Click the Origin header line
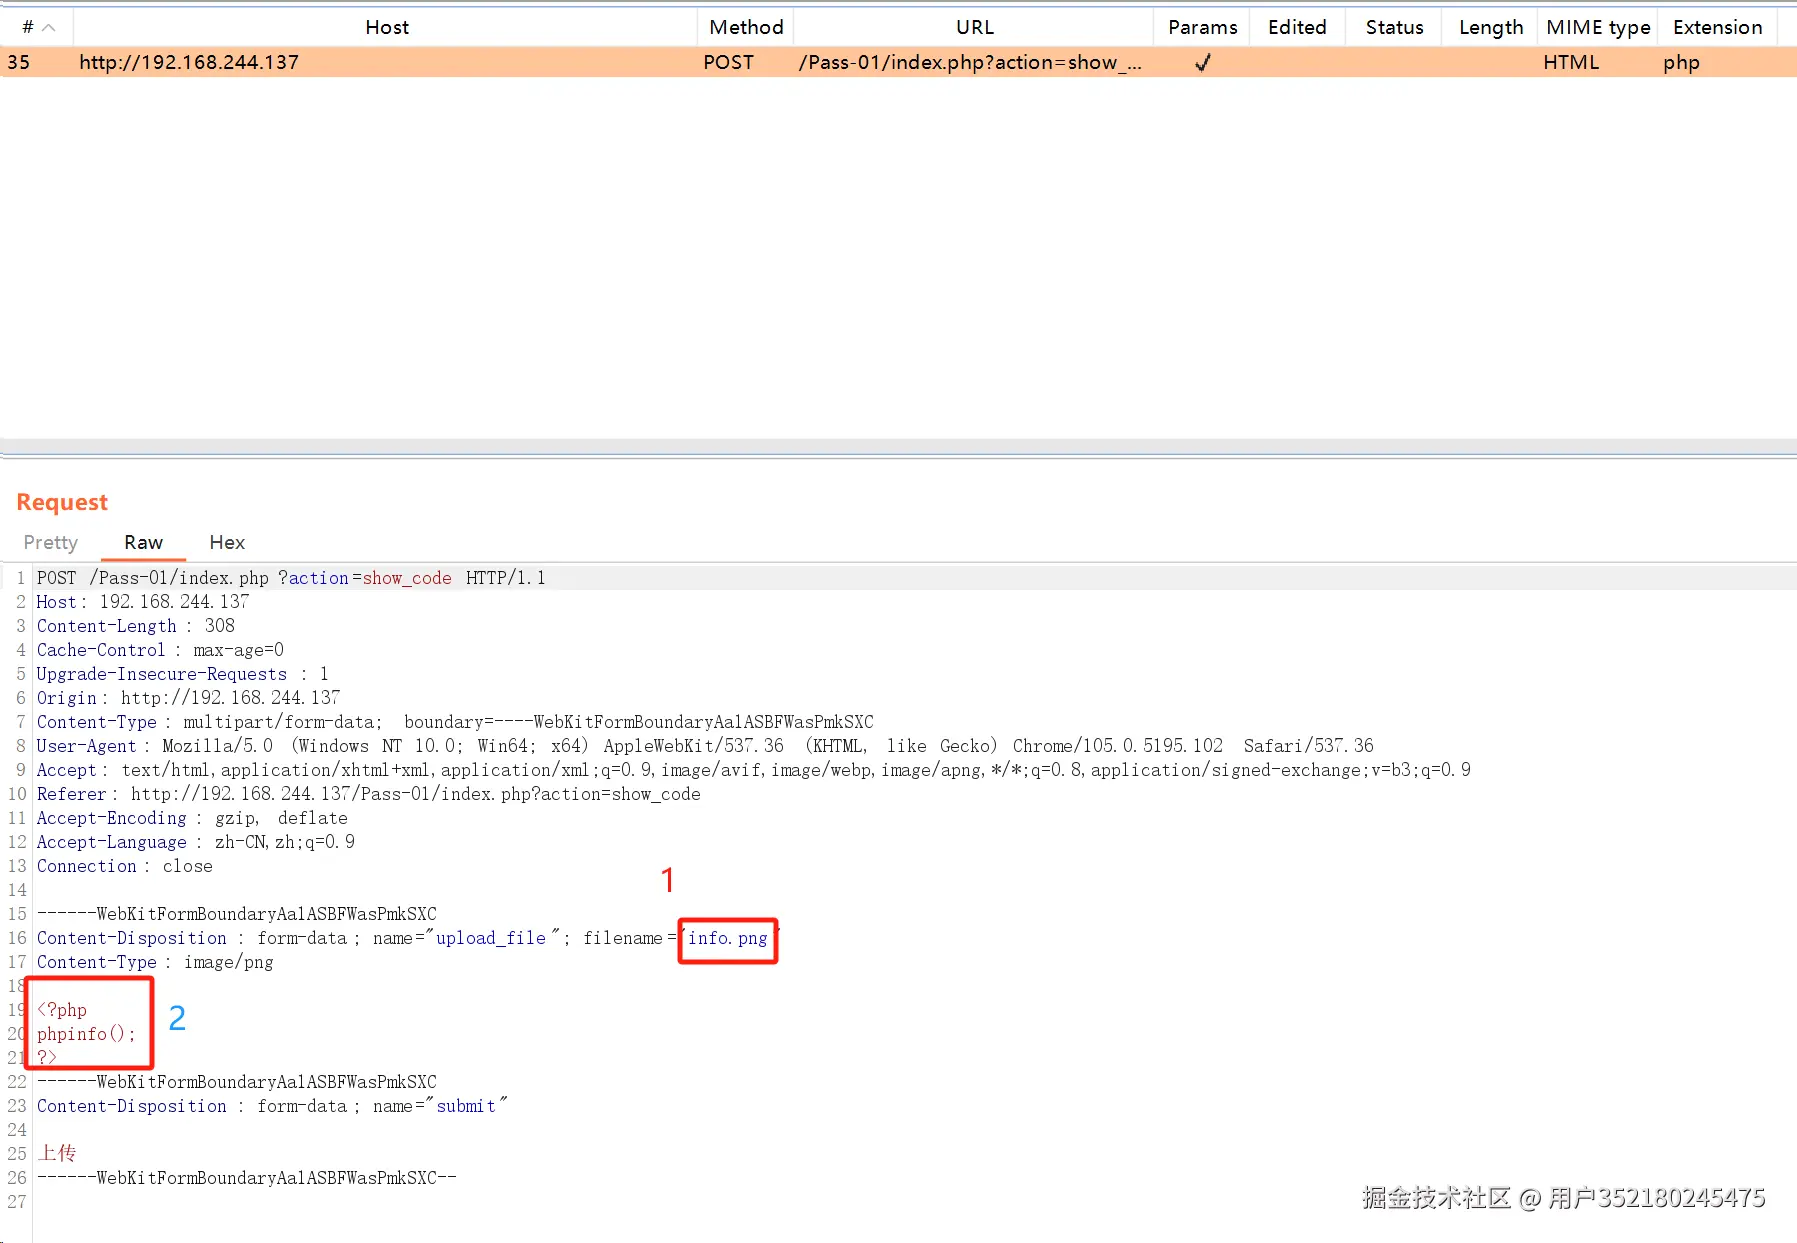 tap(188, 698)
